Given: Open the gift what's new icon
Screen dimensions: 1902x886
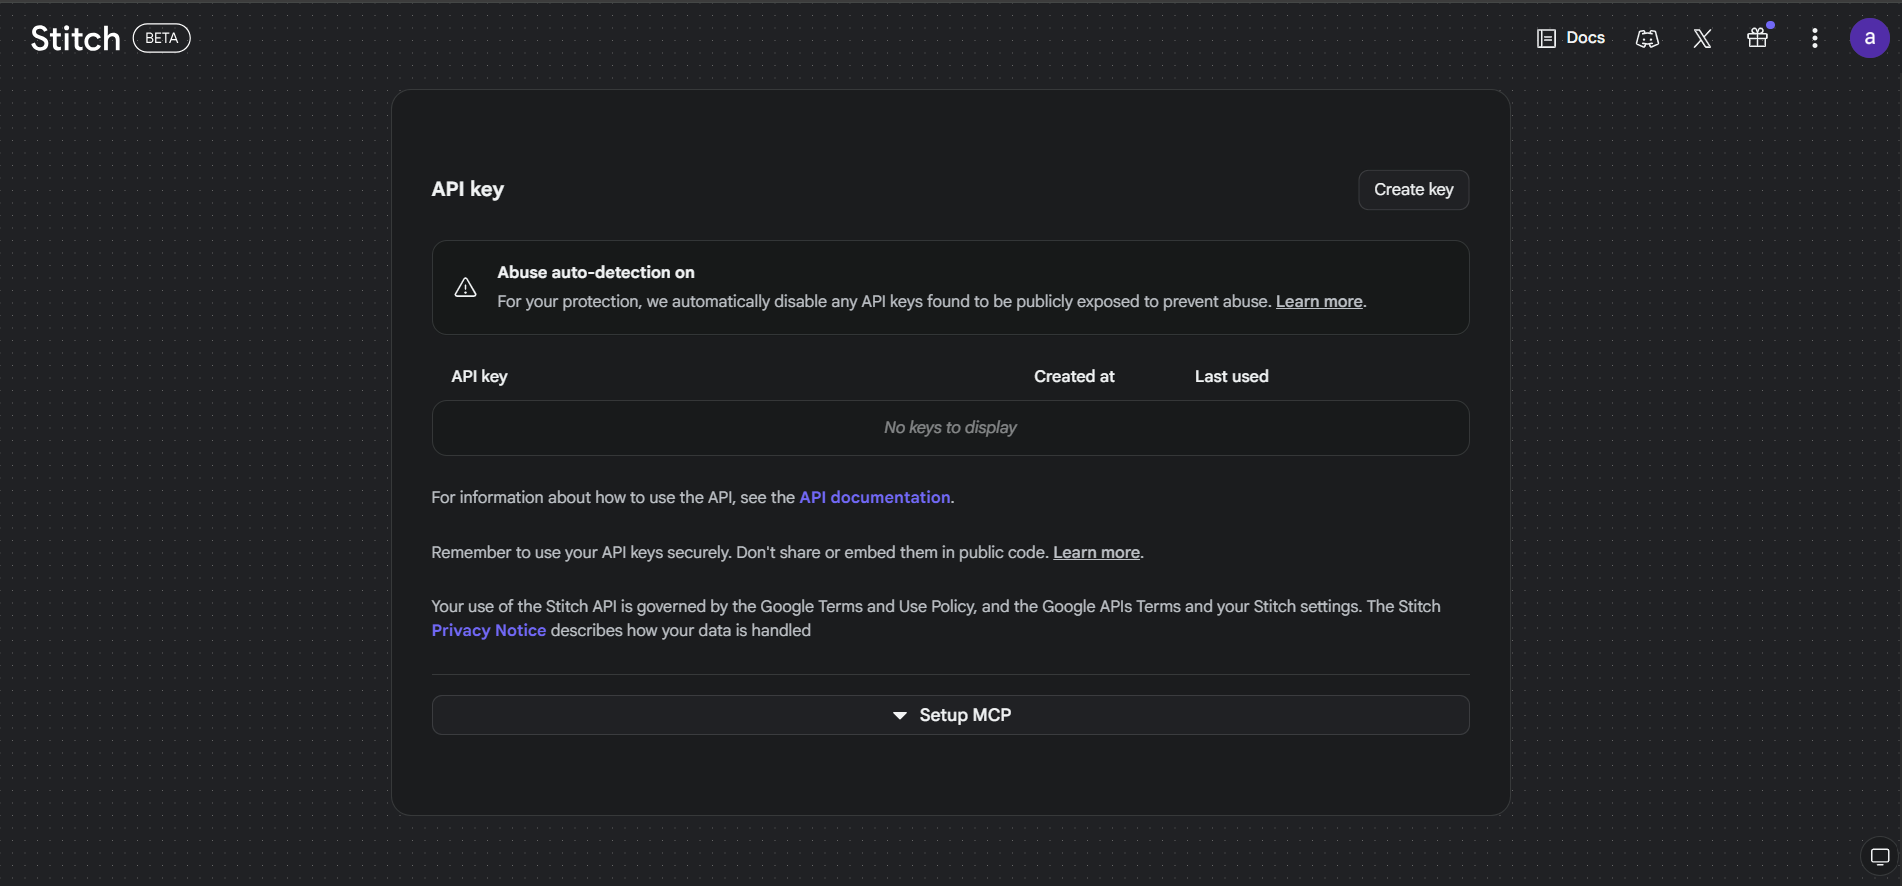Looking at the screenshot, I should [x=1758, y=38].
